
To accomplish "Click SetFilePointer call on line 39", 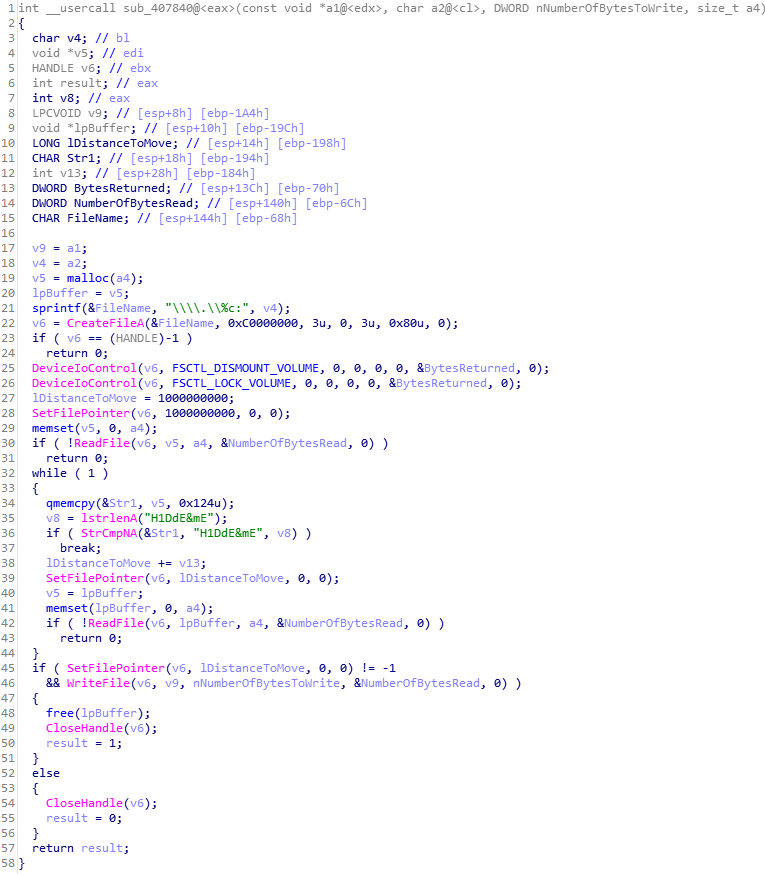I will point(95,579).
